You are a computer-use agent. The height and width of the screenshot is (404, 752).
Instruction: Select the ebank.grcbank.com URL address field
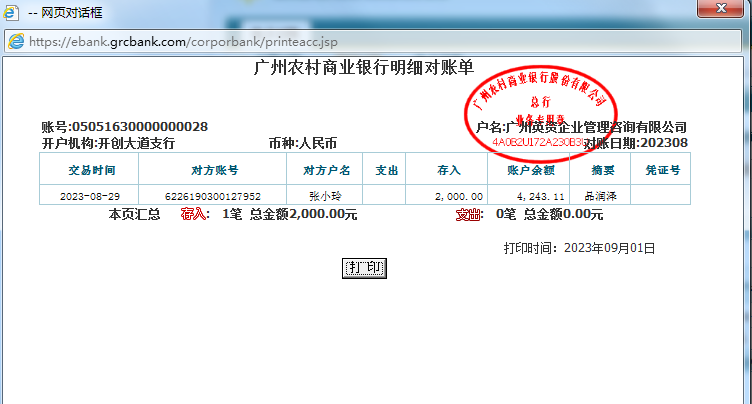[x=375, y=42]
